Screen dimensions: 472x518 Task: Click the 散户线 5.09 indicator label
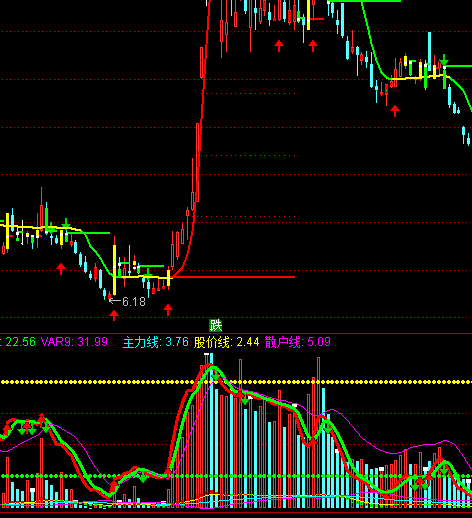(298, 342)
